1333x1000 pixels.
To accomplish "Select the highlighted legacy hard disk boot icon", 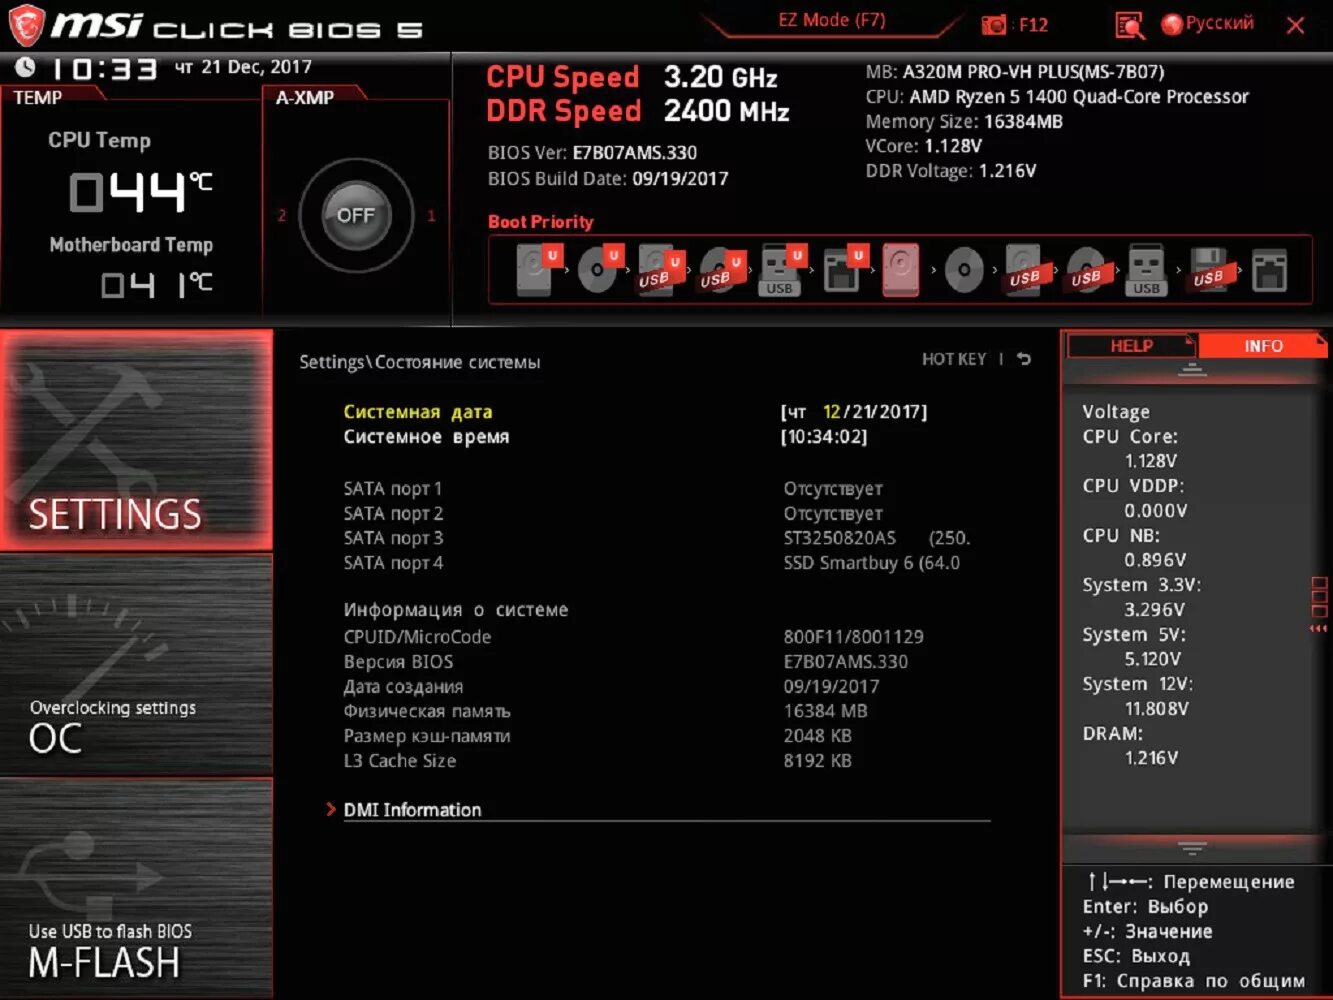I will click(x=901, y=270).
